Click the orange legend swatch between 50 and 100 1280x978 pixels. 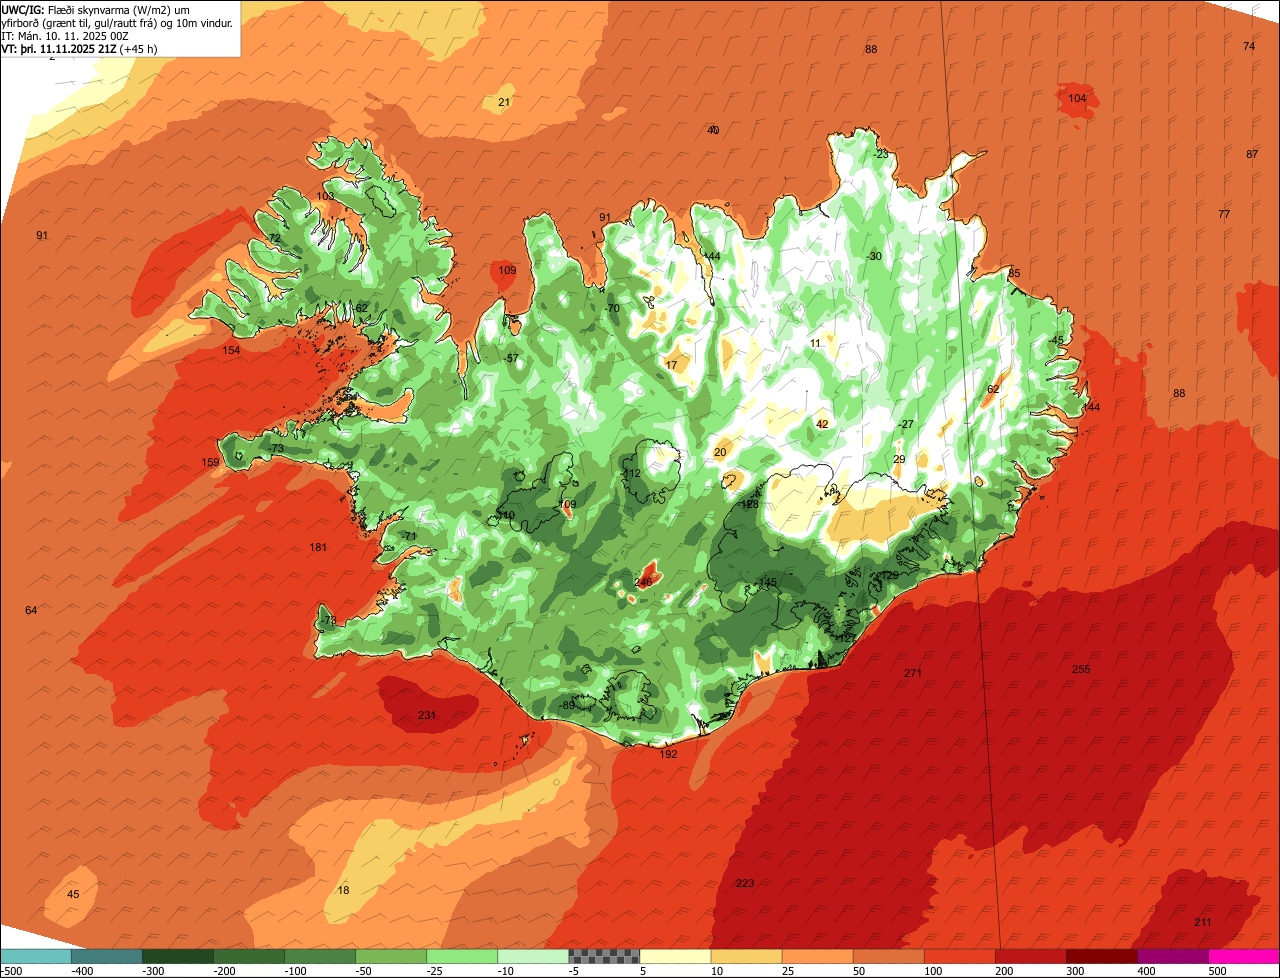tap(888, 956)
